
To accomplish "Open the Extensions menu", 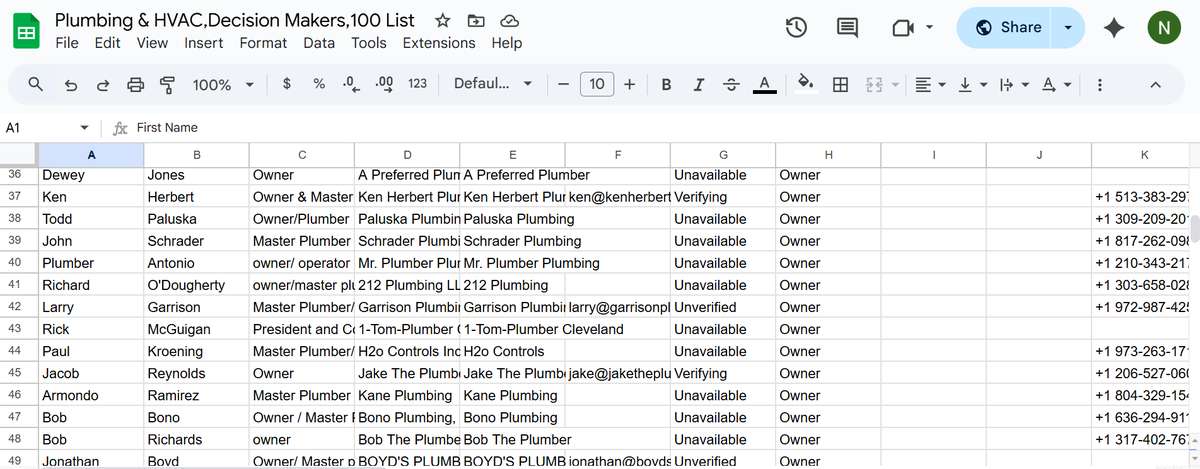I will [x=439, y=43].
